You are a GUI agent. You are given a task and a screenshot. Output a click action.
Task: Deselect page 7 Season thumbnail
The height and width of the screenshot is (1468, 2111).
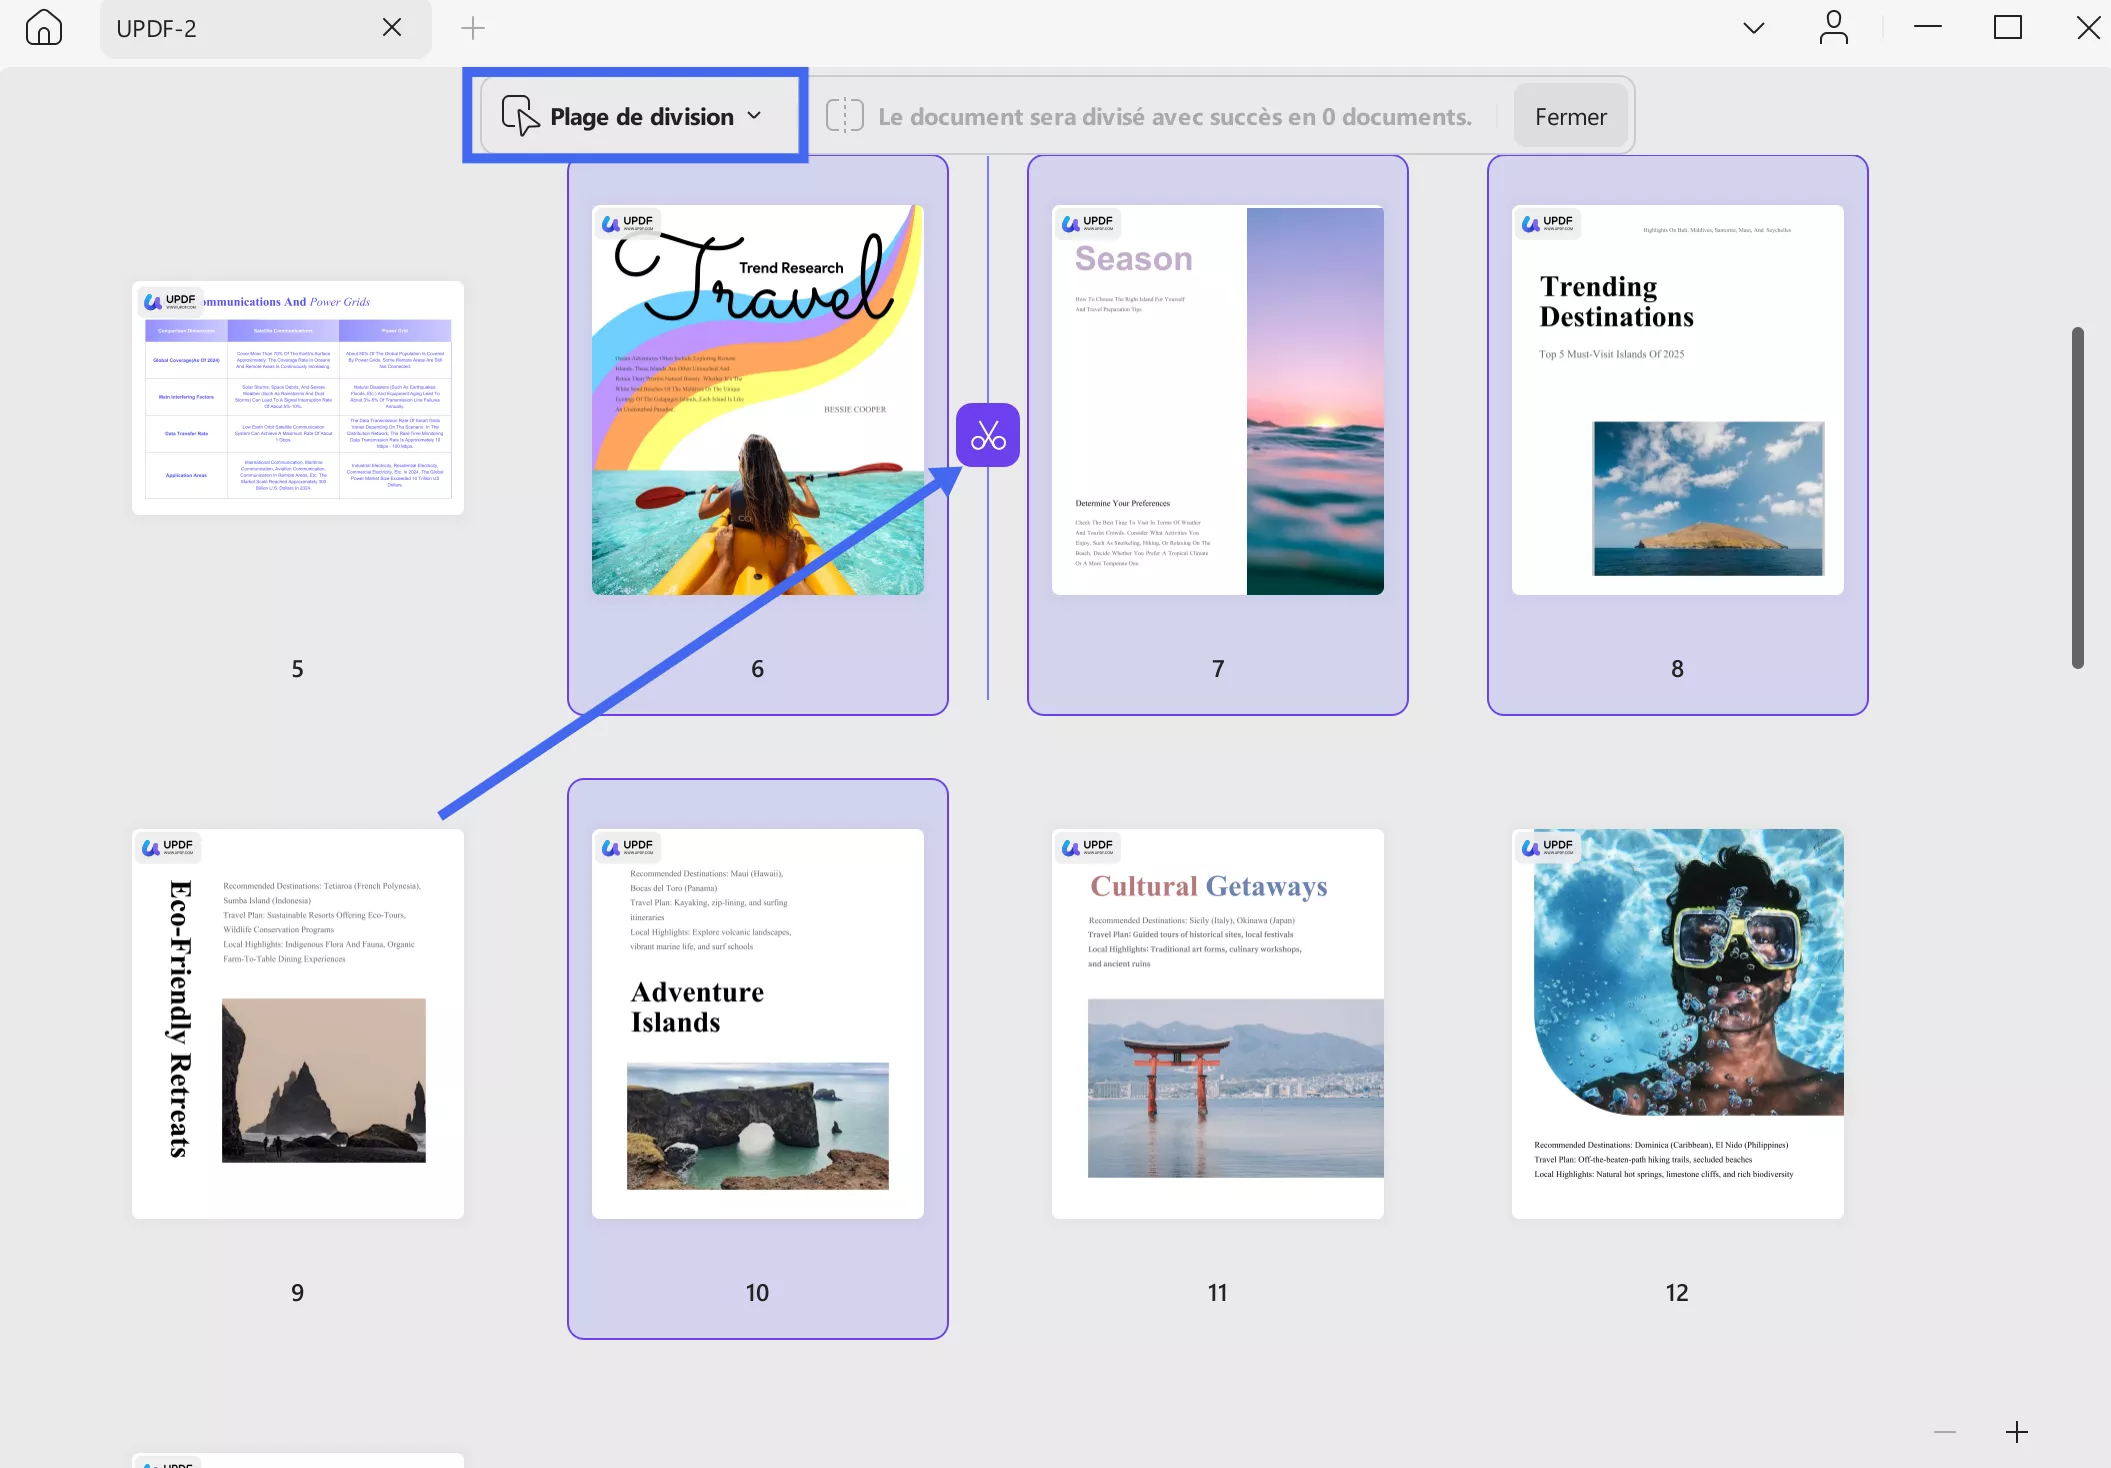click(1217, 400)
